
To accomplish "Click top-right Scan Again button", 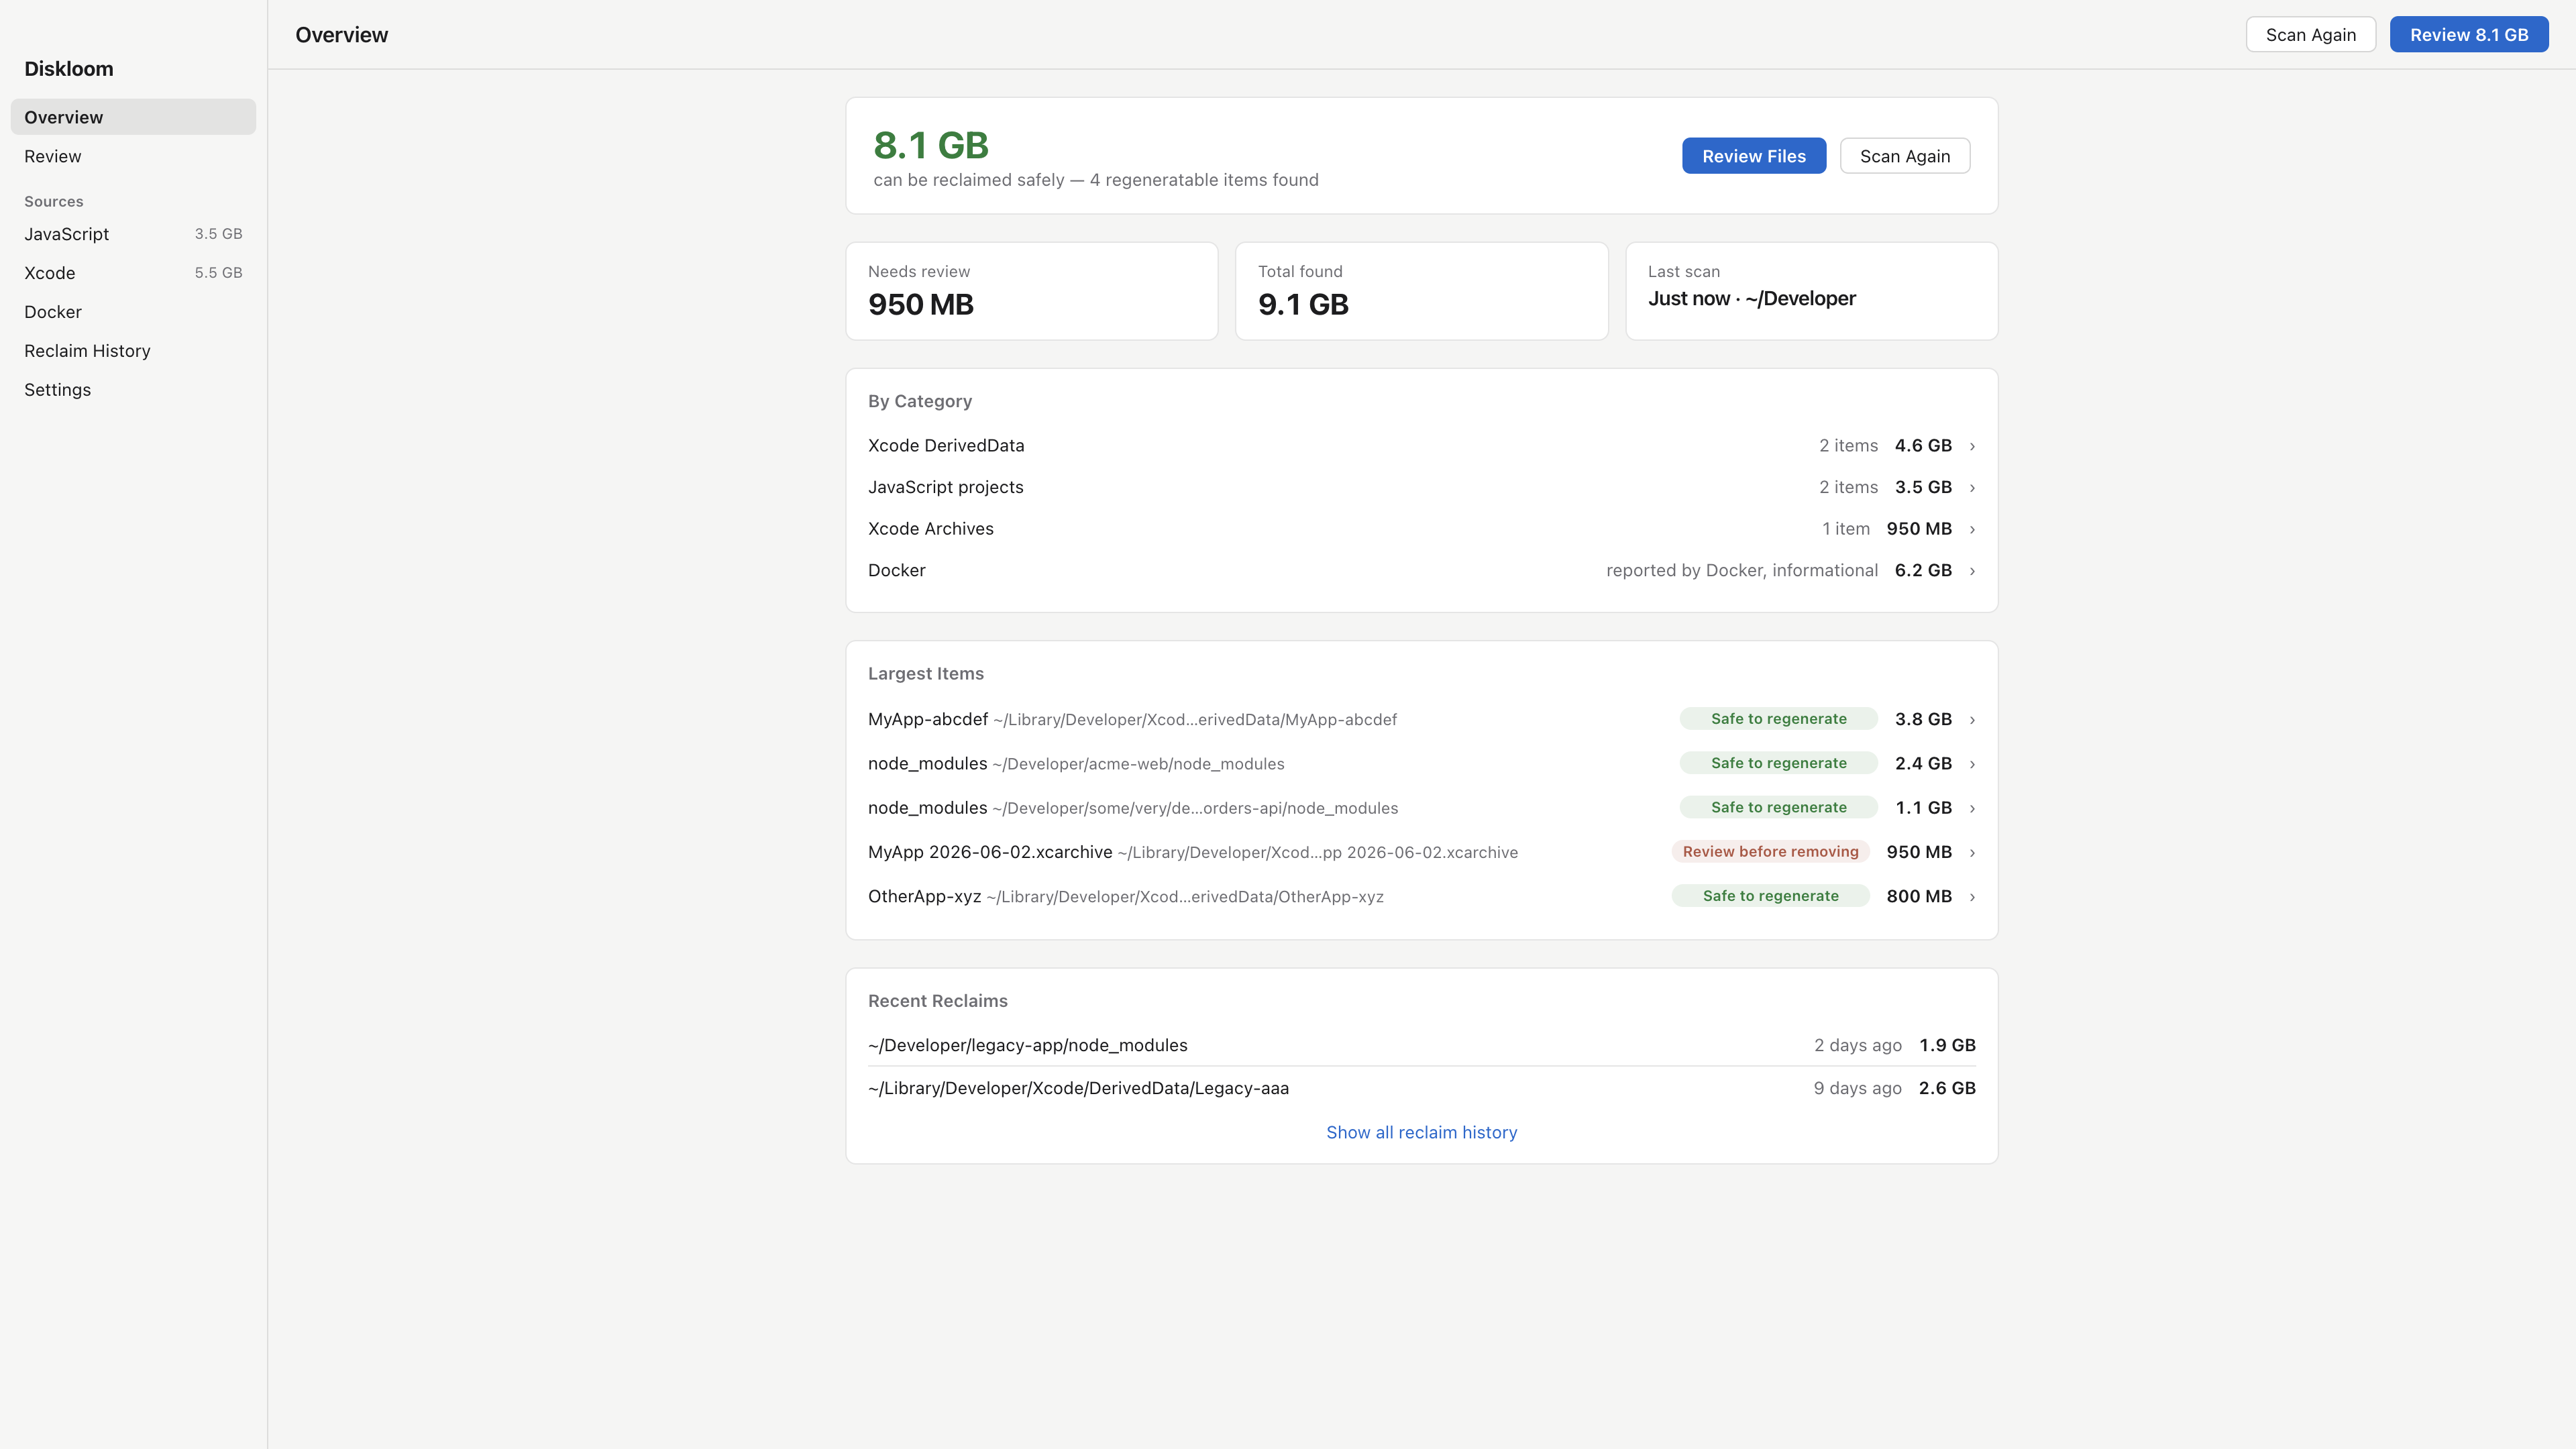I will [2310, 35].
